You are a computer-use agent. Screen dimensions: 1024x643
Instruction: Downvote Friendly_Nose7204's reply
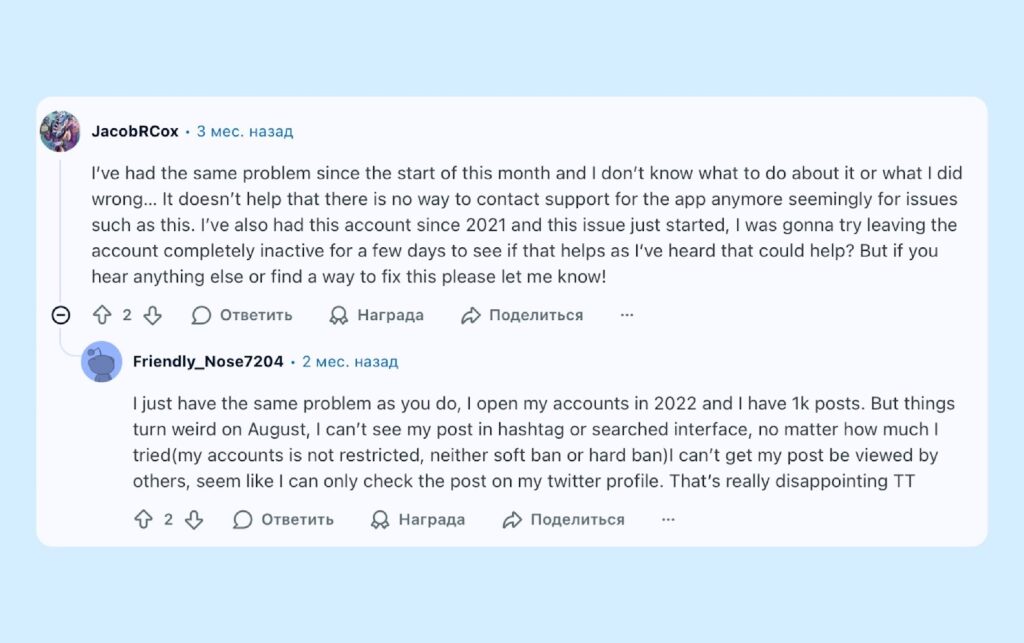click(194, 519)
